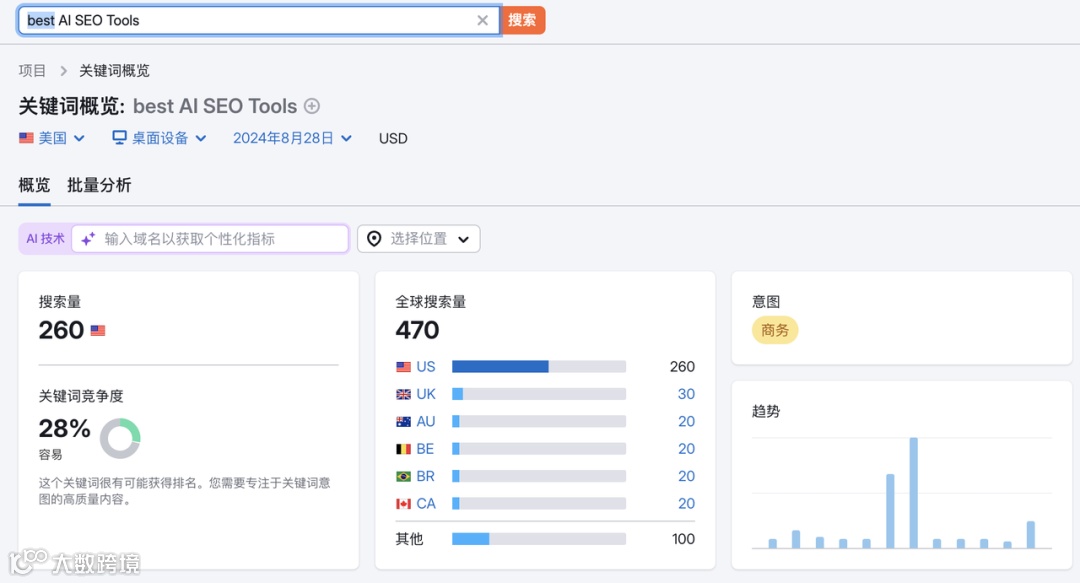Open the 美国 country dropdown
The width and height of the screenshot is (1080, 583).
tap(52, 138)
